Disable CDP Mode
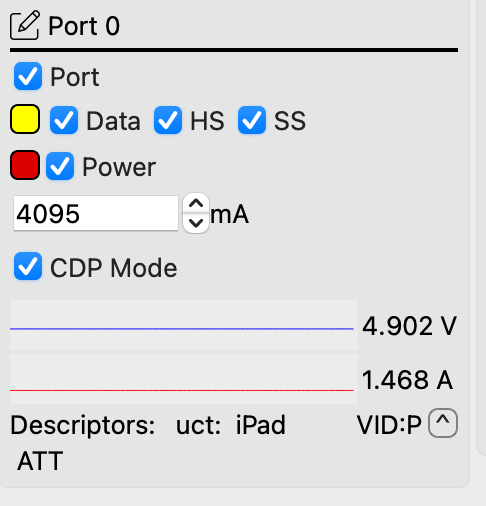The height and width of the screenshot is (506, 486). [x=28, y=266]
